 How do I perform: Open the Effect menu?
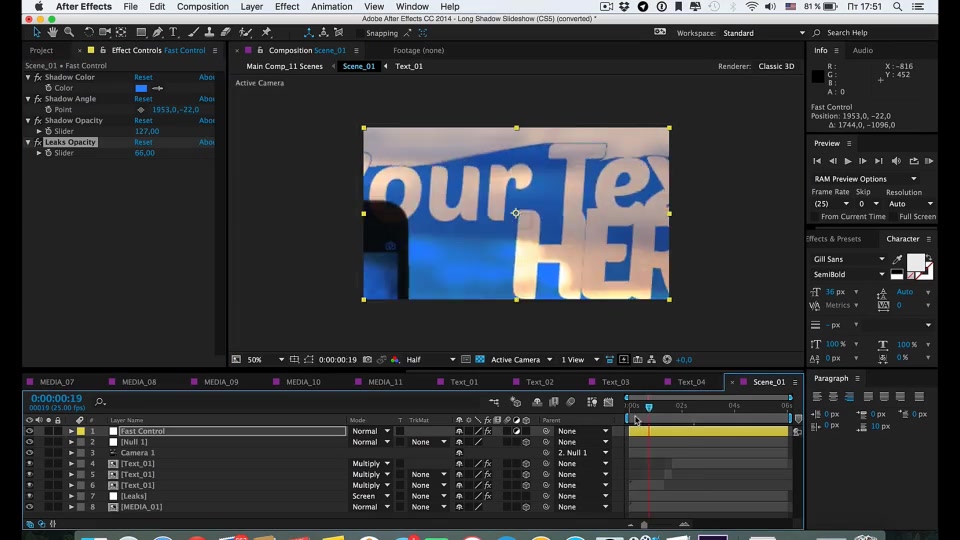[x=287, y=7]
